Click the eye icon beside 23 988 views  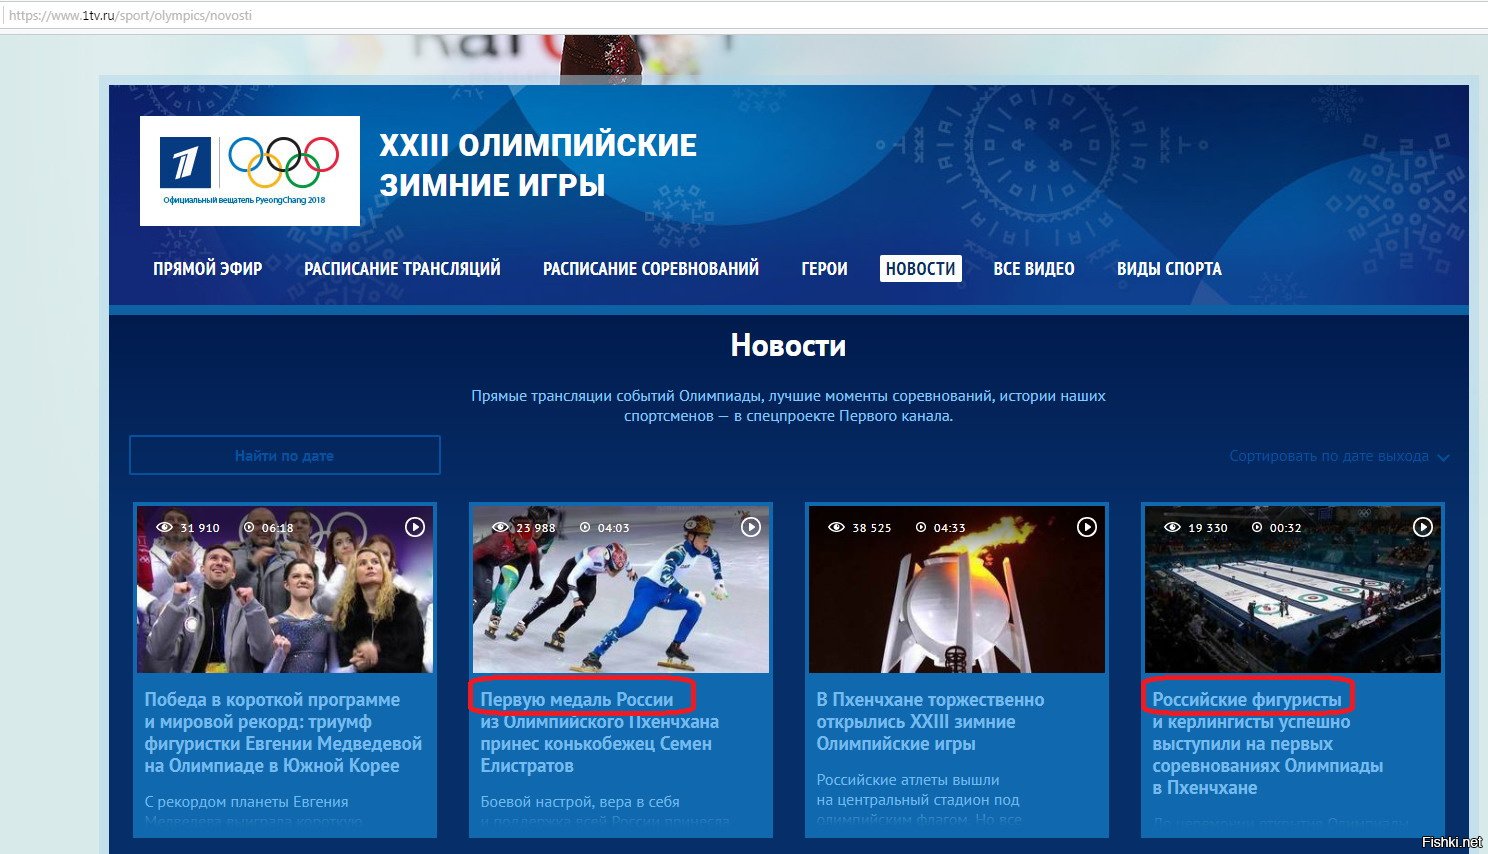(501, 527)
